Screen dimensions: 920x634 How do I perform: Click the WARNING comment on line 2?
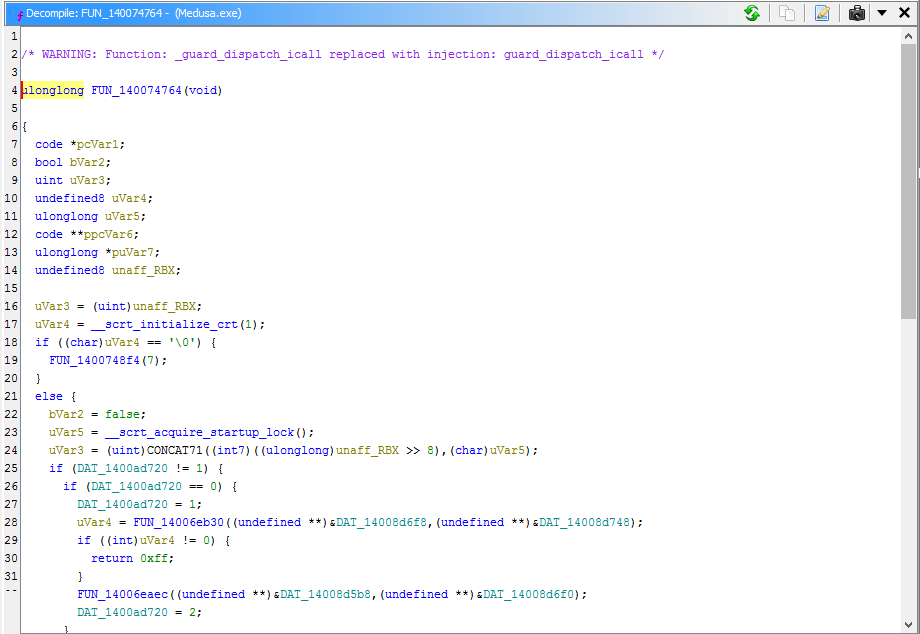click(343, 55)
